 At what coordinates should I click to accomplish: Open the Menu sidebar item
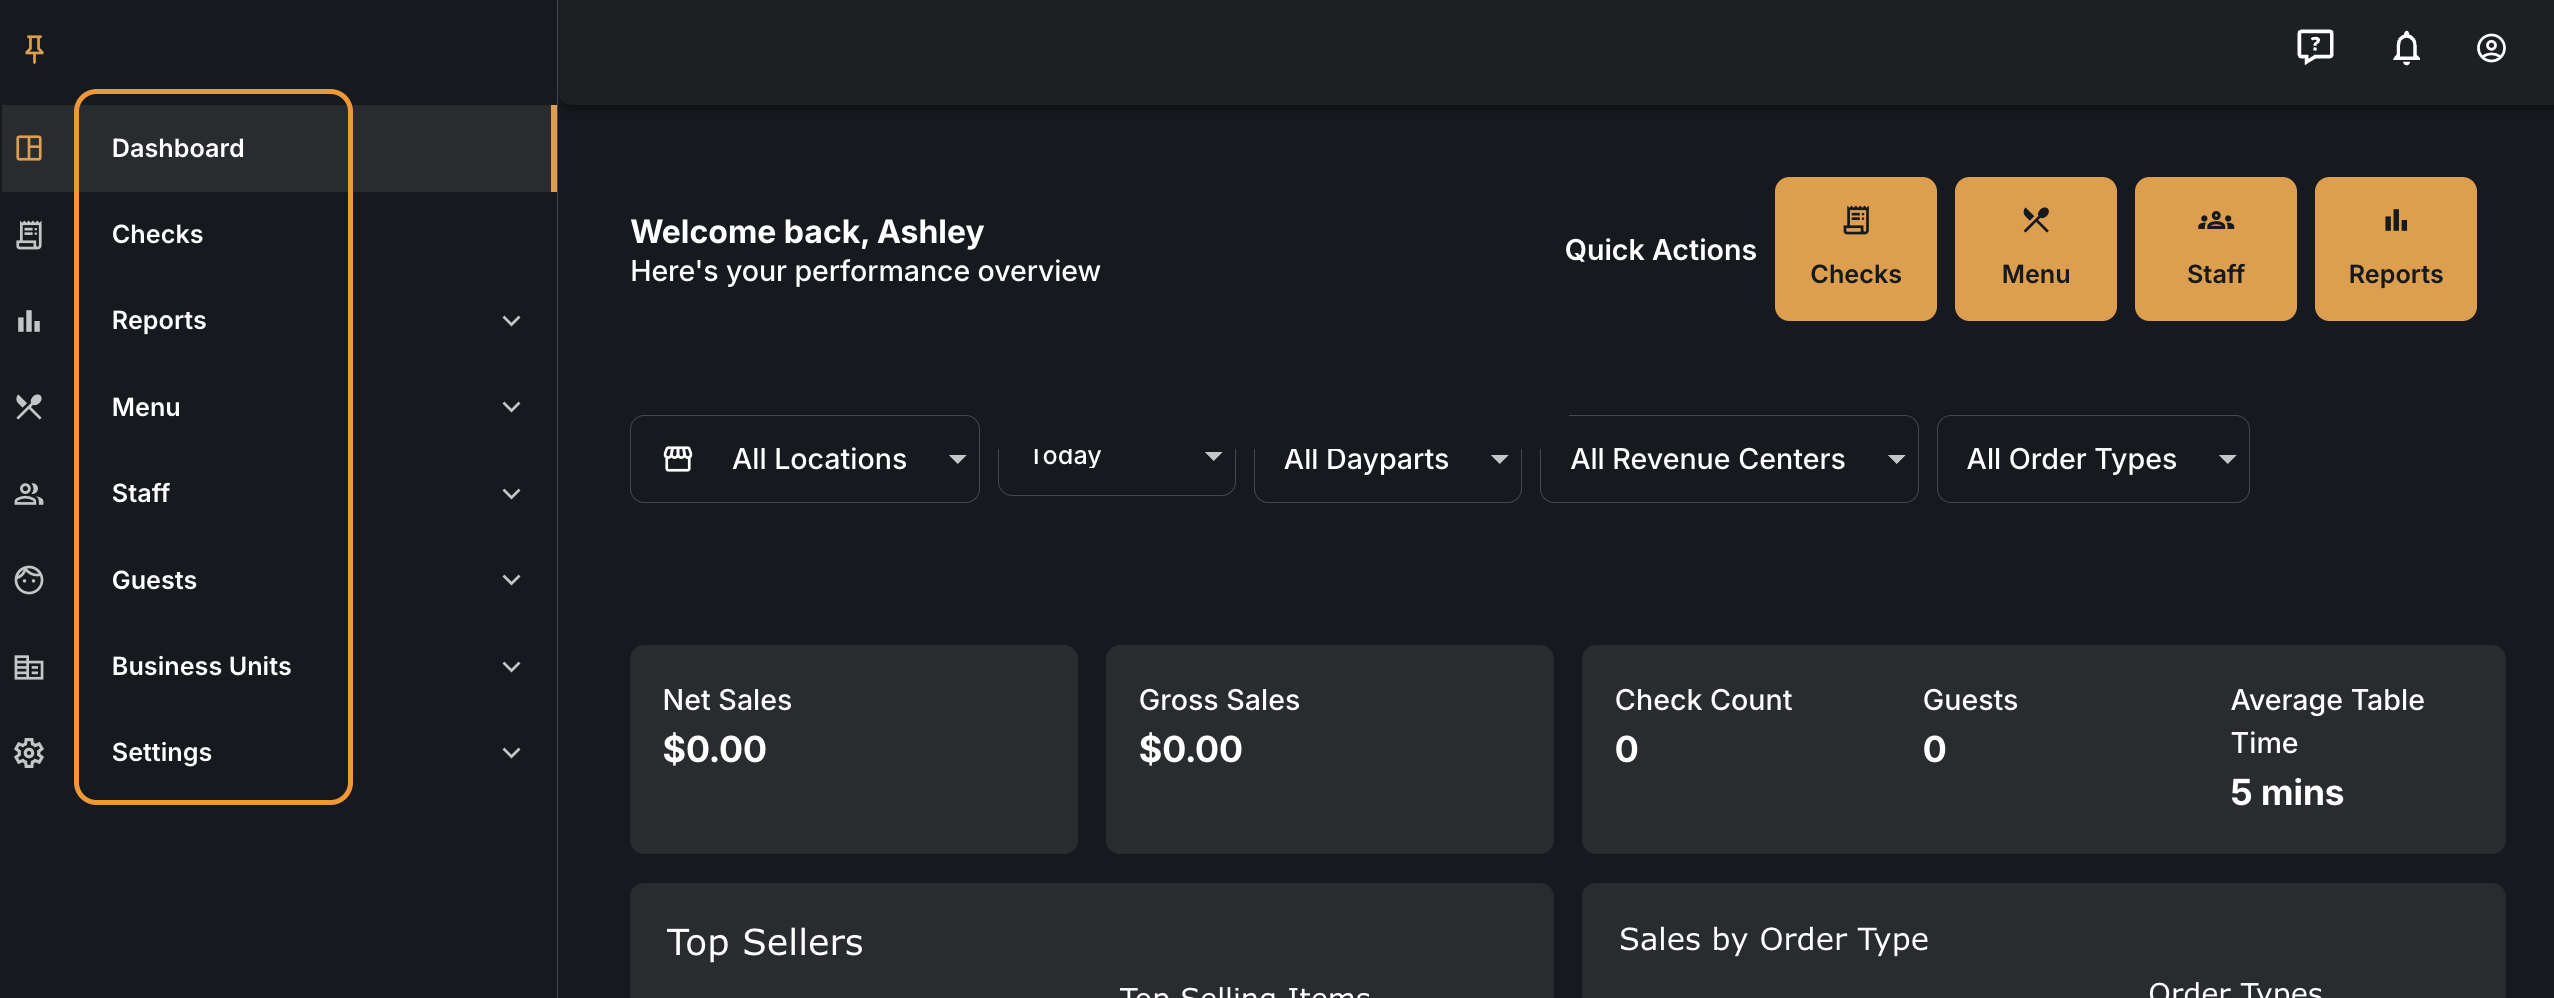(278, 407)
